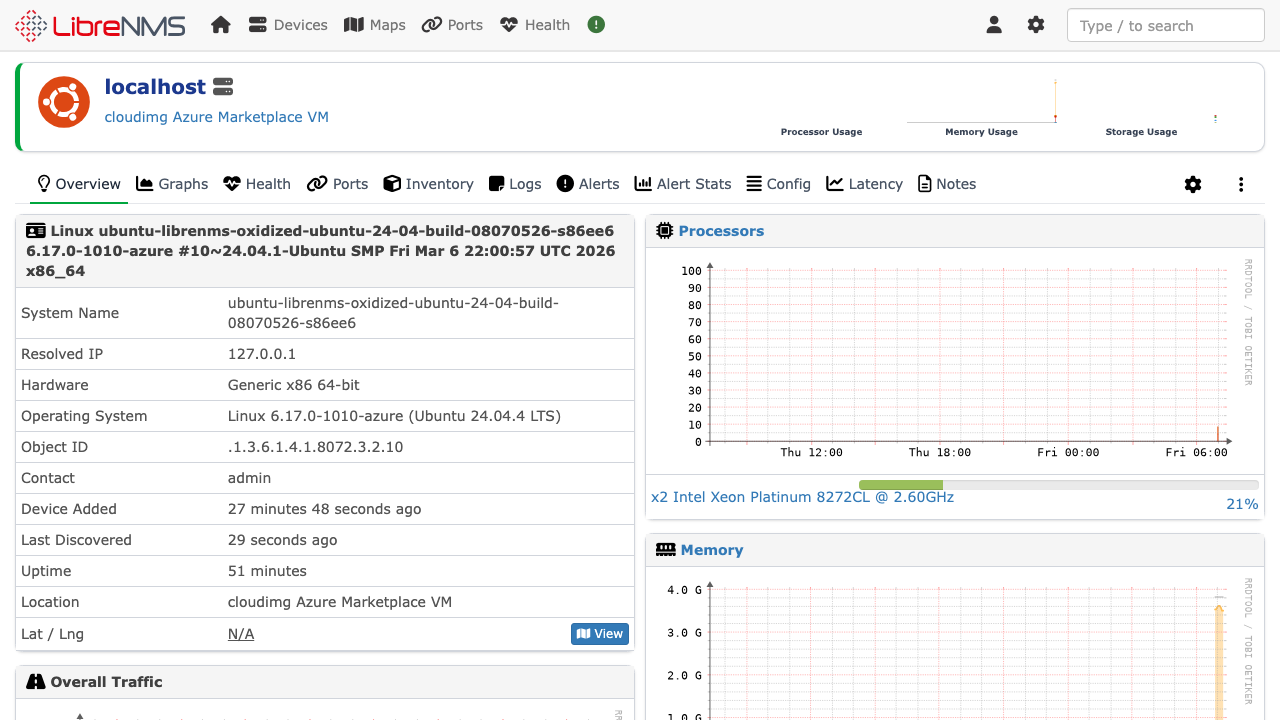The height and width of the screenshot is (720, 1280).
Task: Click the Contact value admin
Action: [x=250, y=478]
